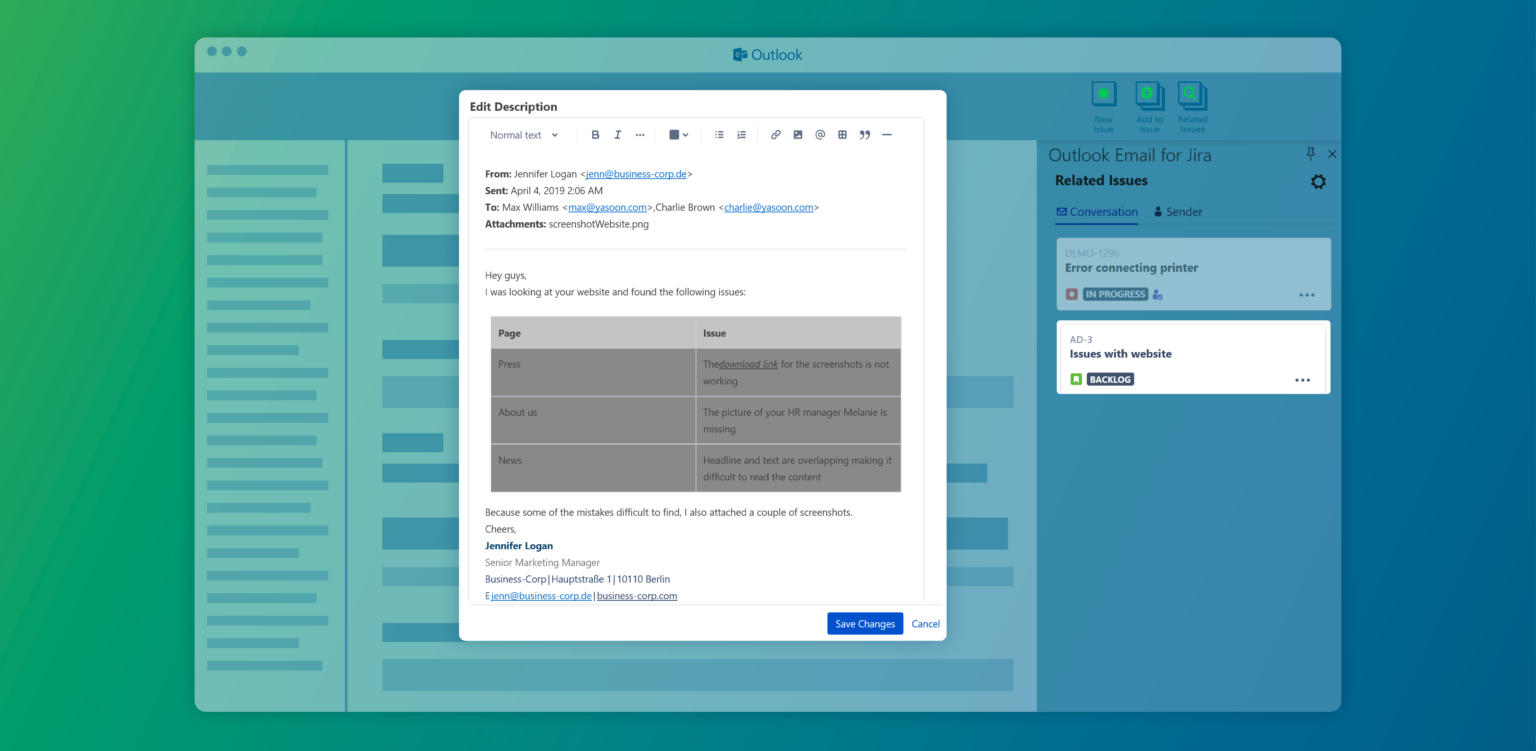This screenshot has height=751, width=1536.
Task: Toggle bold text formatting
Action: click(x=596, y=134)
